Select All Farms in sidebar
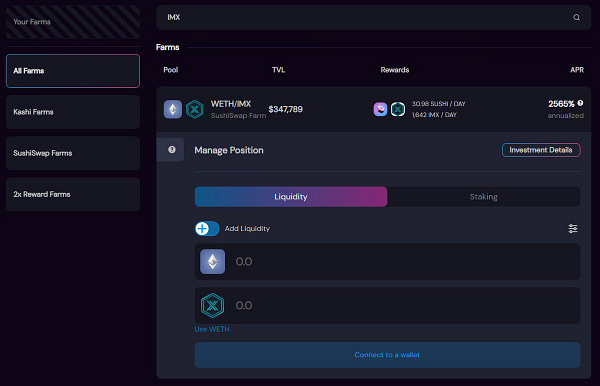This screenshot has width=600, height=386. [x=73, y=71]
